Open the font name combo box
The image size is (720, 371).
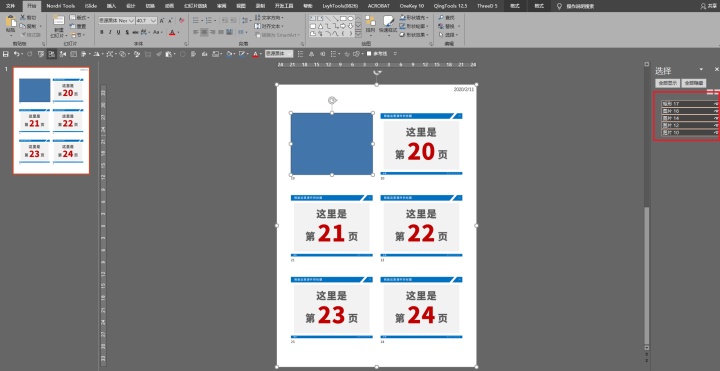tap(116, 21)
